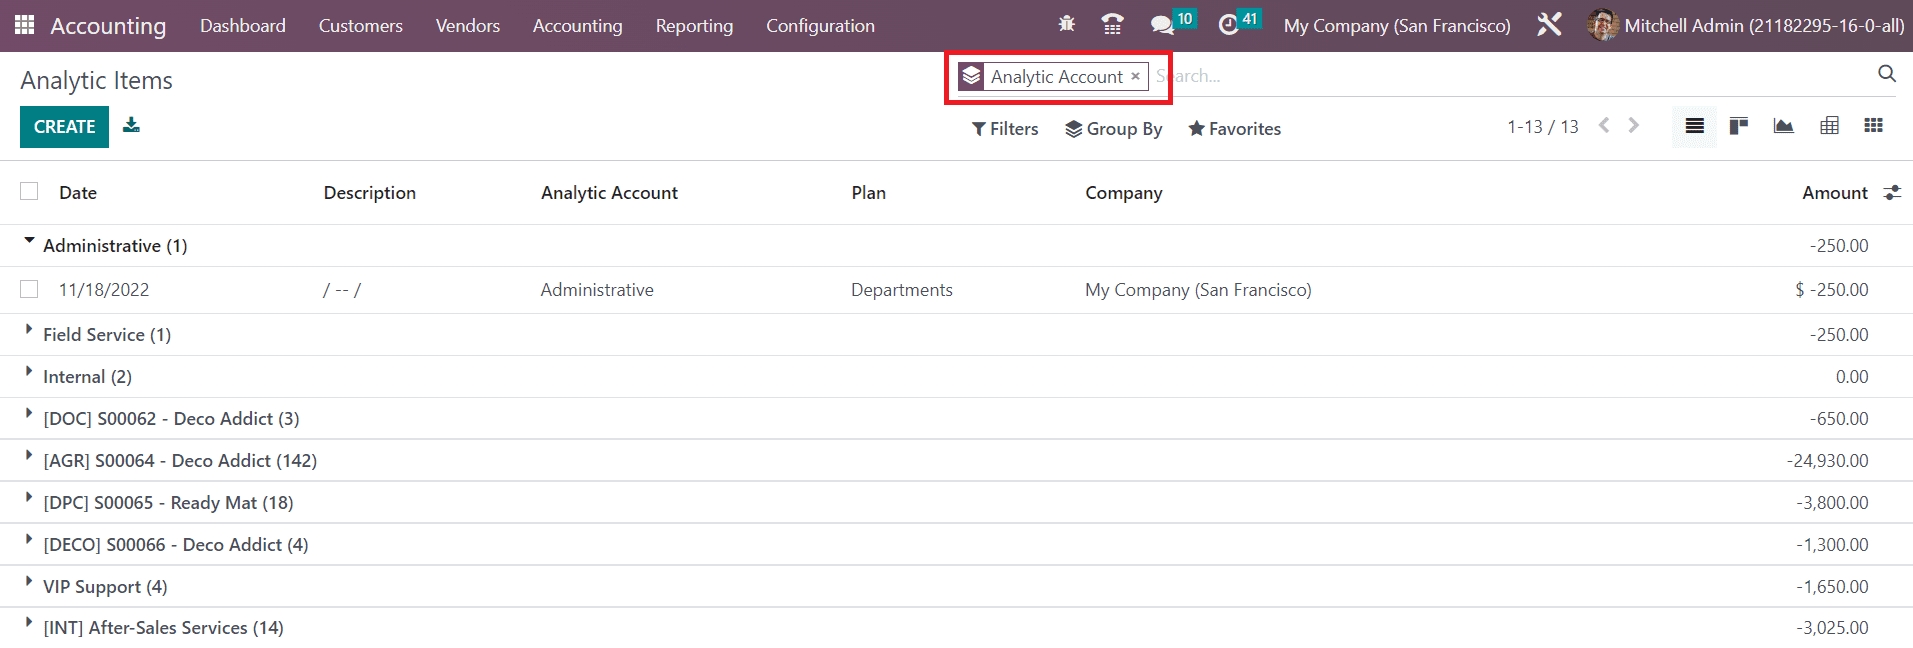Switch to graph view
Image resolution: width=1913 pixels, height=648 pixels.
[x=1783, y=126]
